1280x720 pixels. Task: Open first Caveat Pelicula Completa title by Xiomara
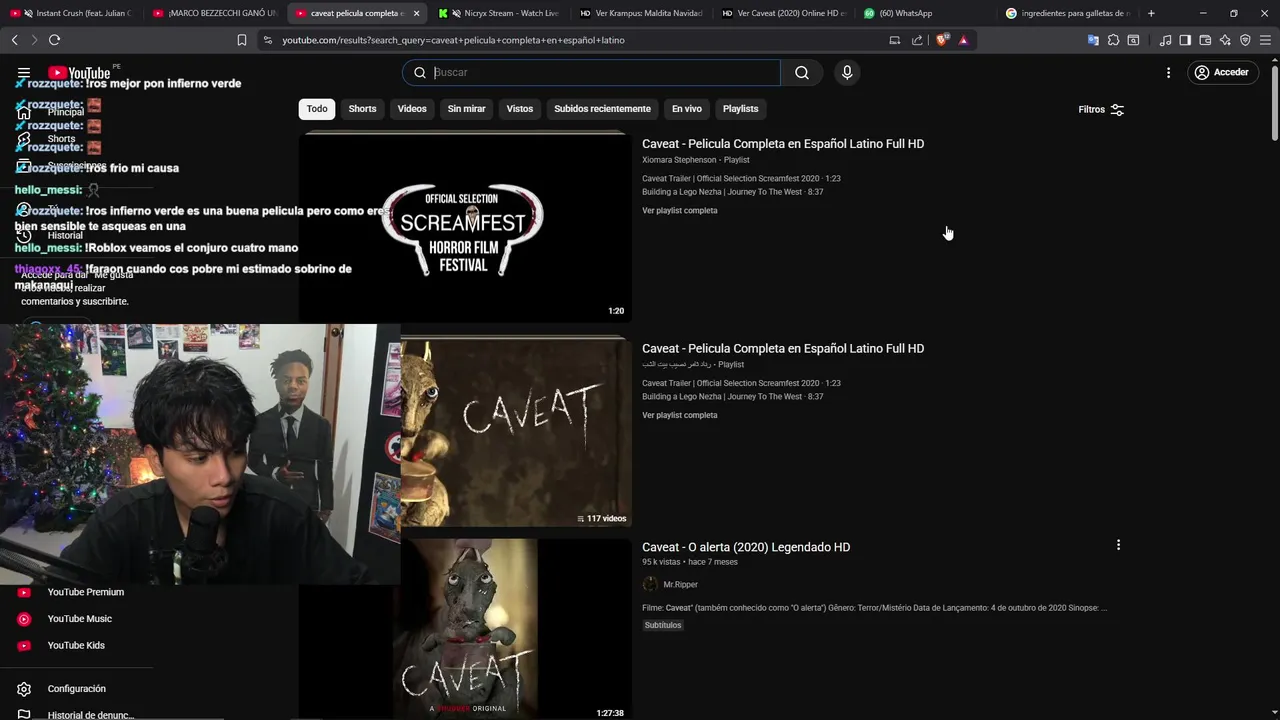pos(783,144)
